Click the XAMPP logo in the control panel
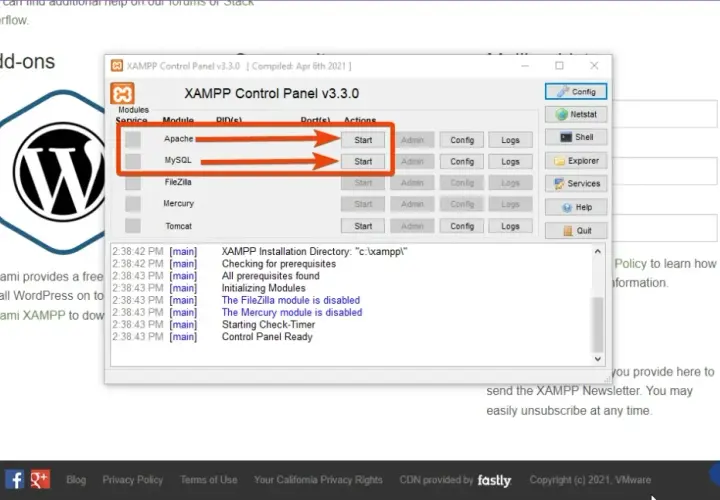The width and height of the screenshot is (720, 500). 122,94
